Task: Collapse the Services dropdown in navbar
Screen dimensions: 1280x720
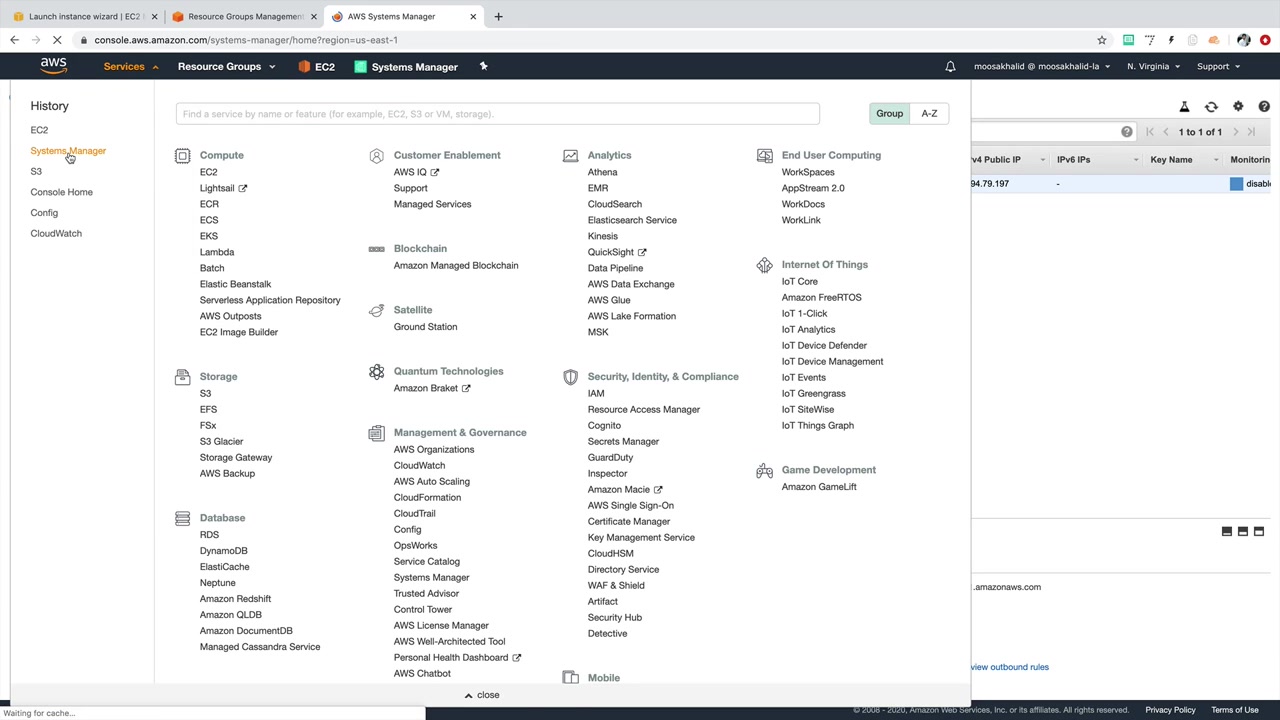Action: click(x=131, y=67)
